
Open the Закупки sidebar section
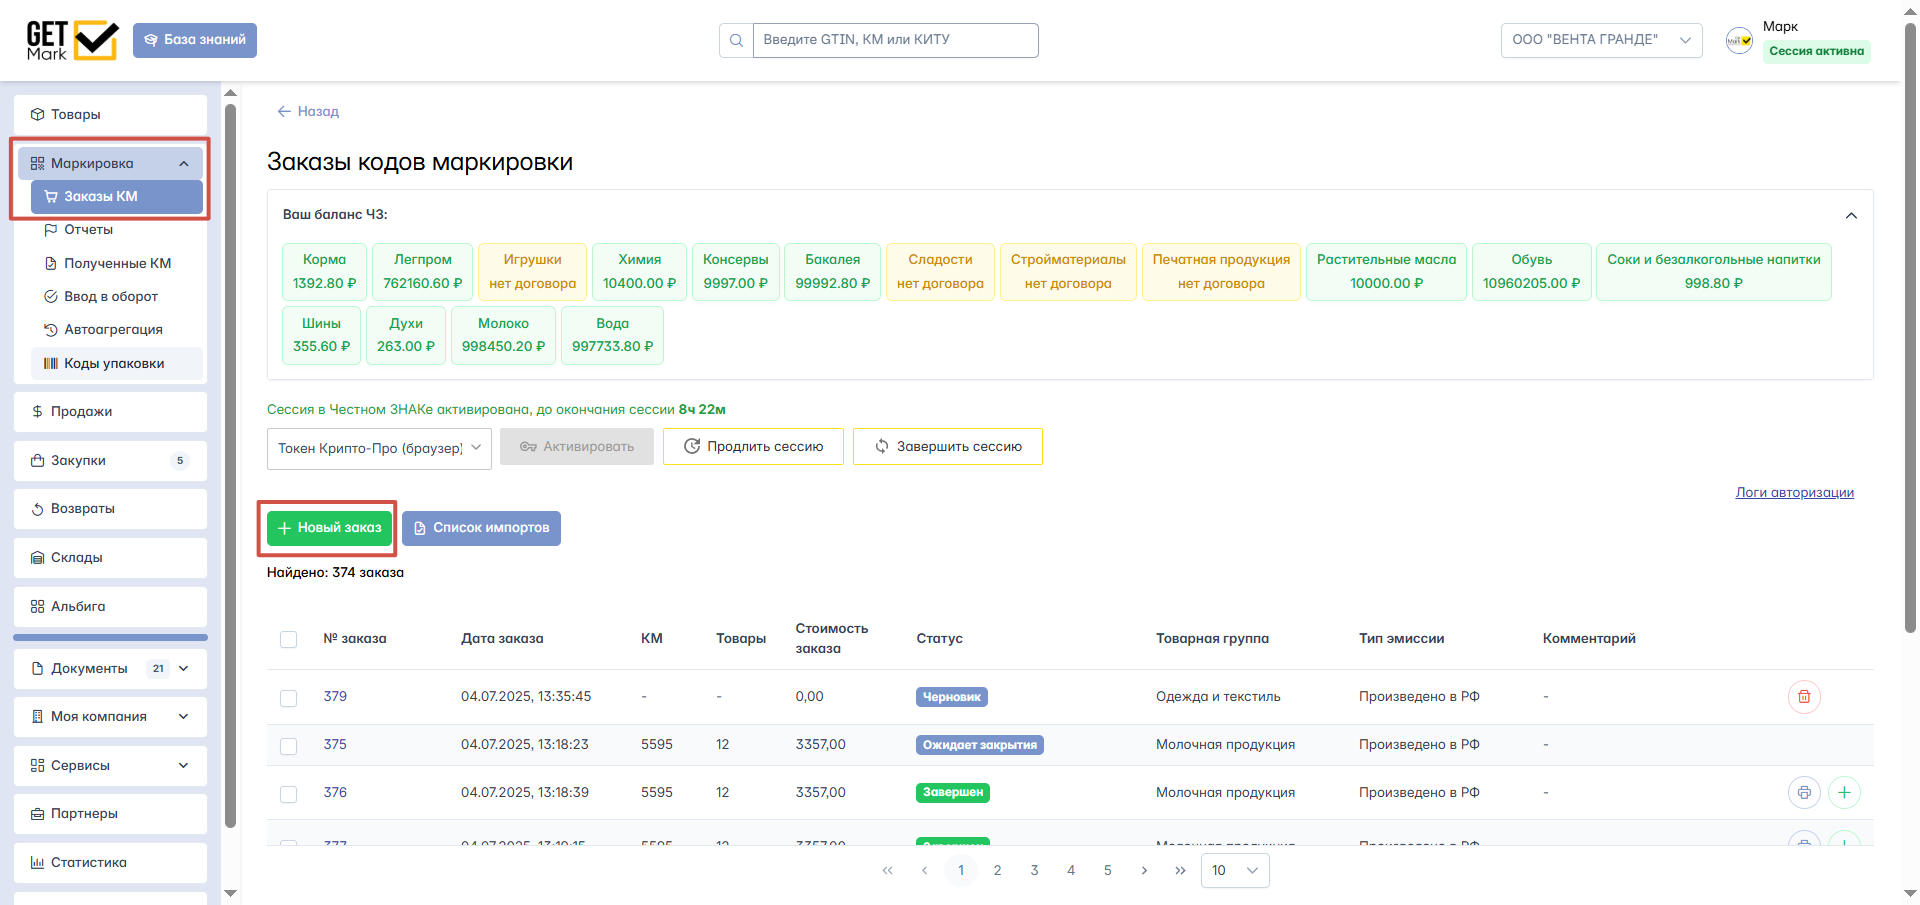110,461
